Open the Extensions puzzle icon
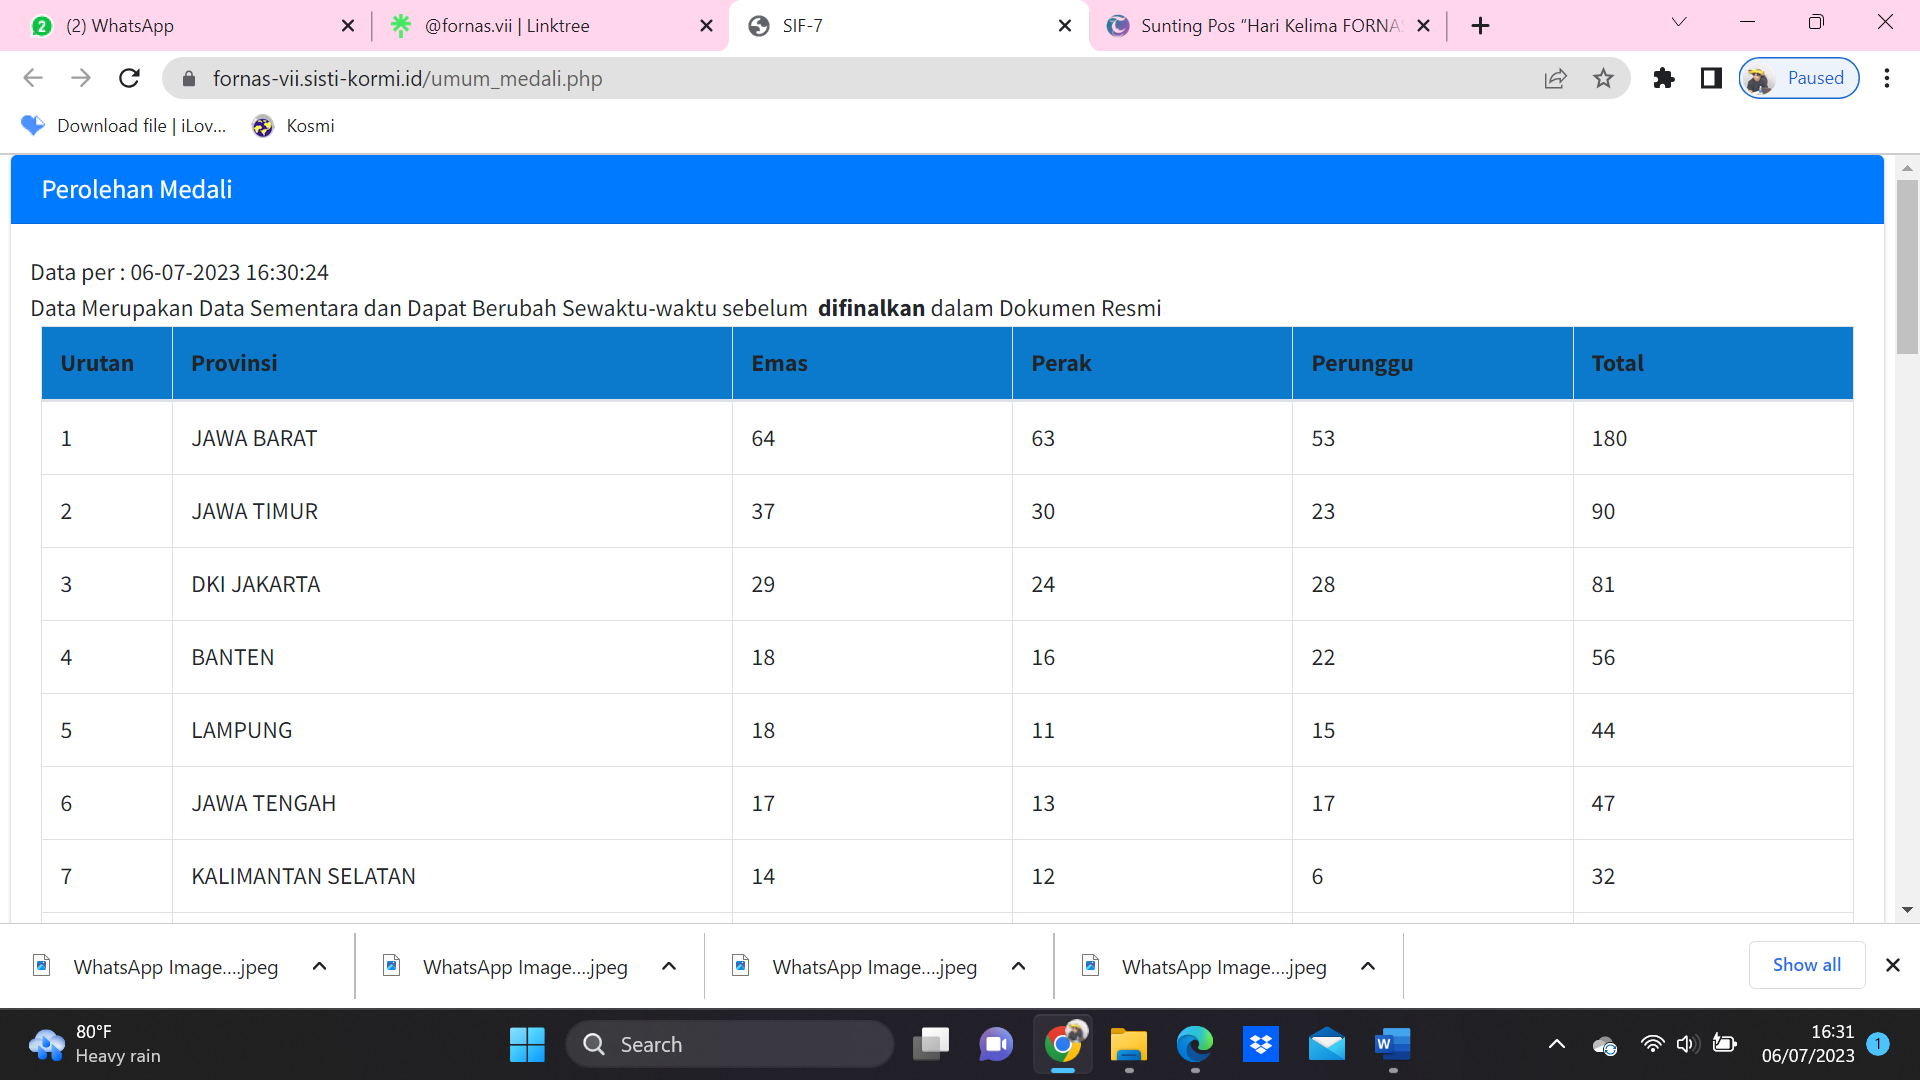 (1663, 78)
